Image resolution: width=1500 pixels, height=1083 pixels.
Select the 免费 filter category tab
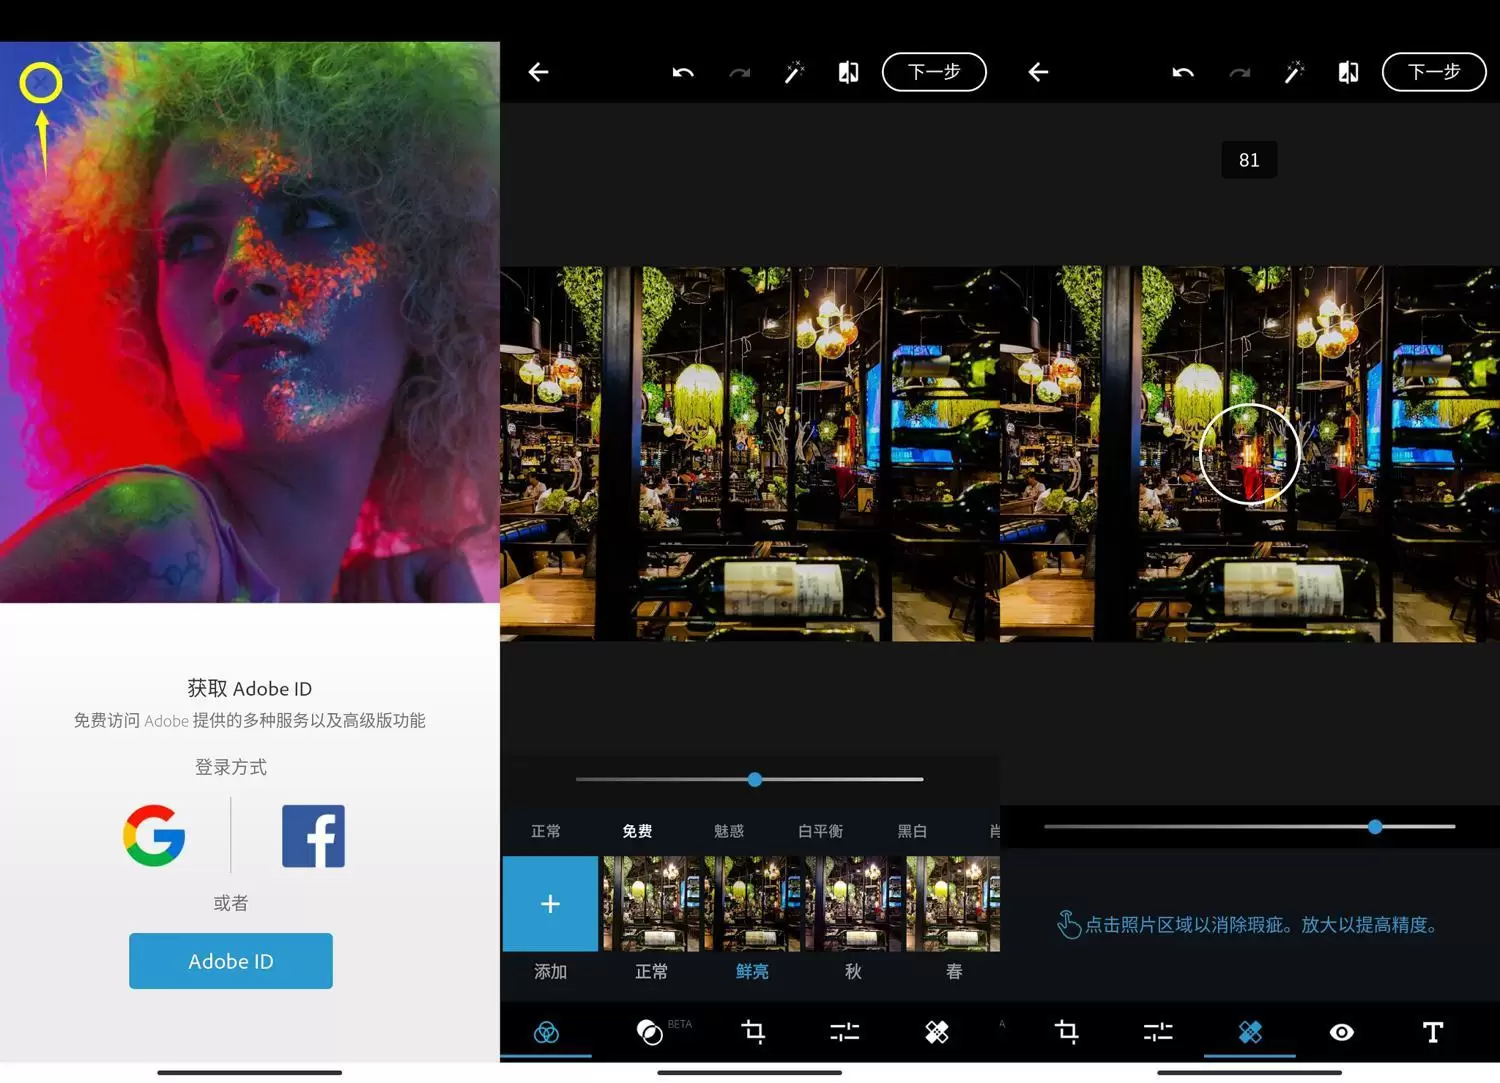click(x=637, y=831)
